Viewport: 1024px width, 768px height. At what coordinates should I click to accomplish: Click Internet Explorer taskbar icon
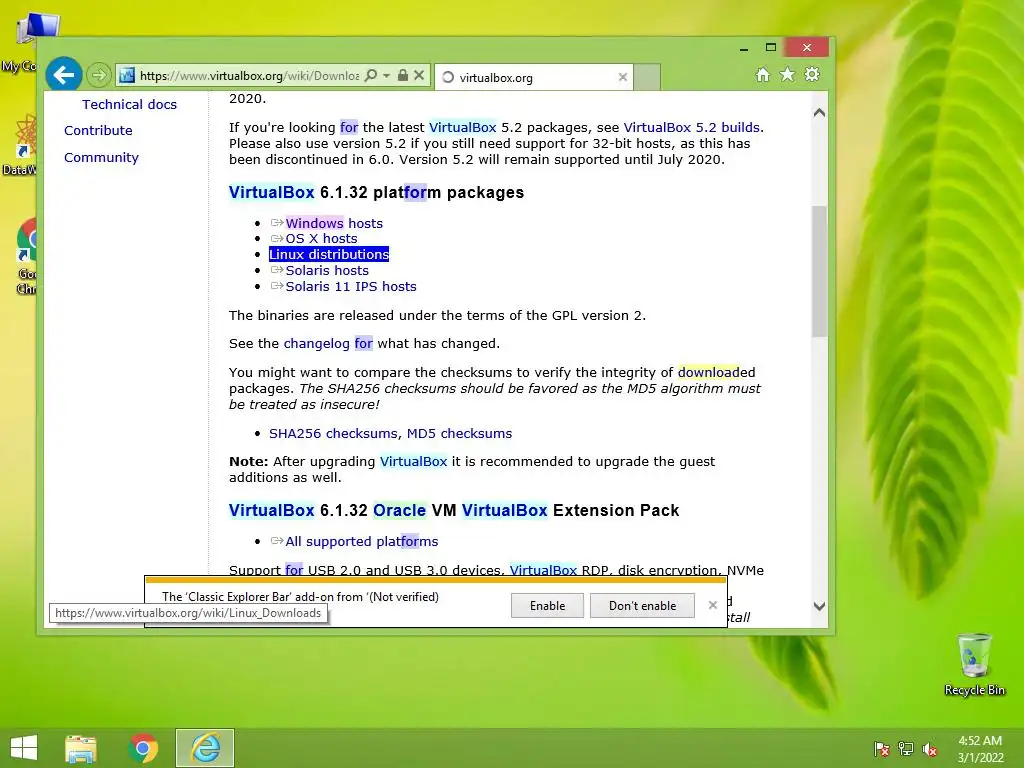pyautogui.click(x=205, y=748)
